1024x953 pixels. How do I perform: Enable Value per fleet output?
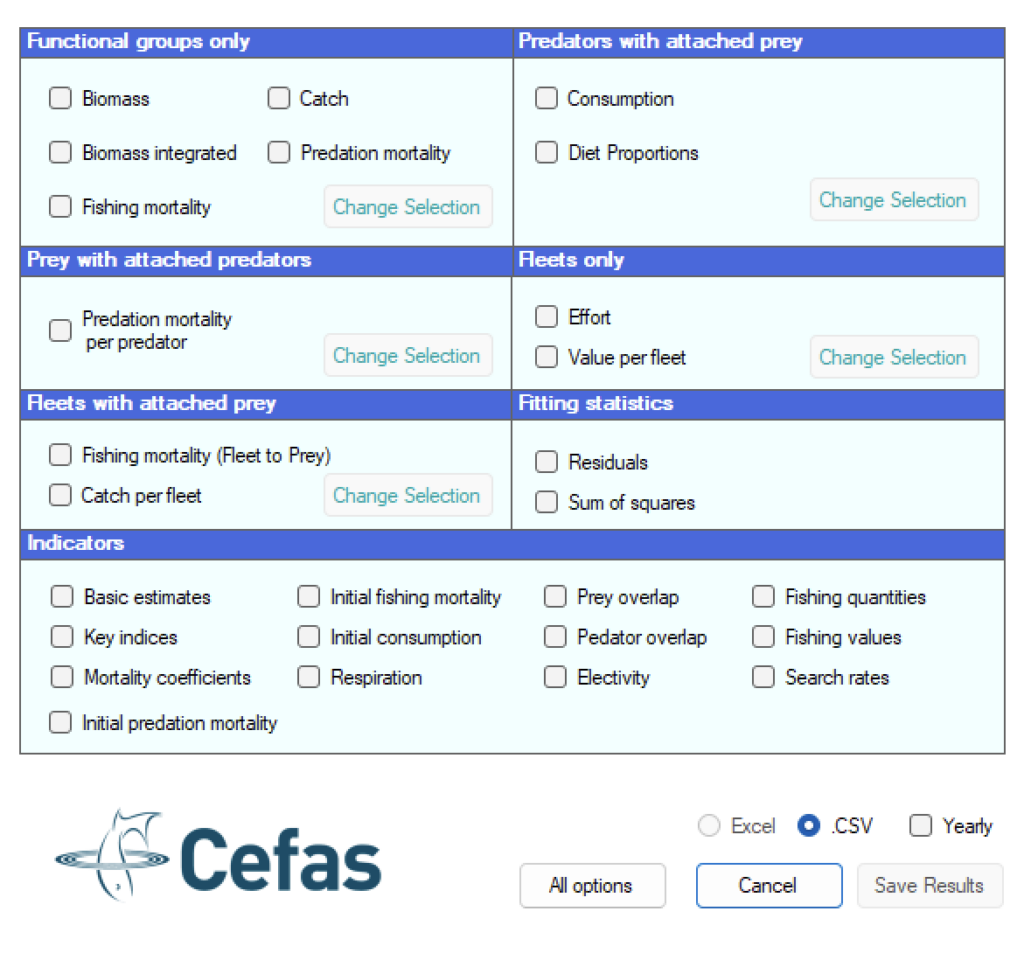545,357
